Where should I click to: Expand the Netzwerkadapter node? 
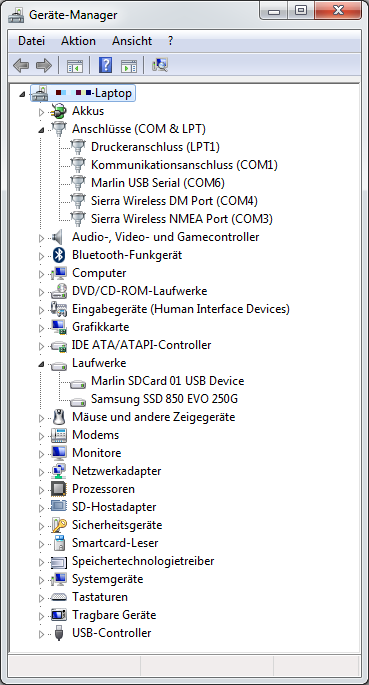click(x=41, y=472)
